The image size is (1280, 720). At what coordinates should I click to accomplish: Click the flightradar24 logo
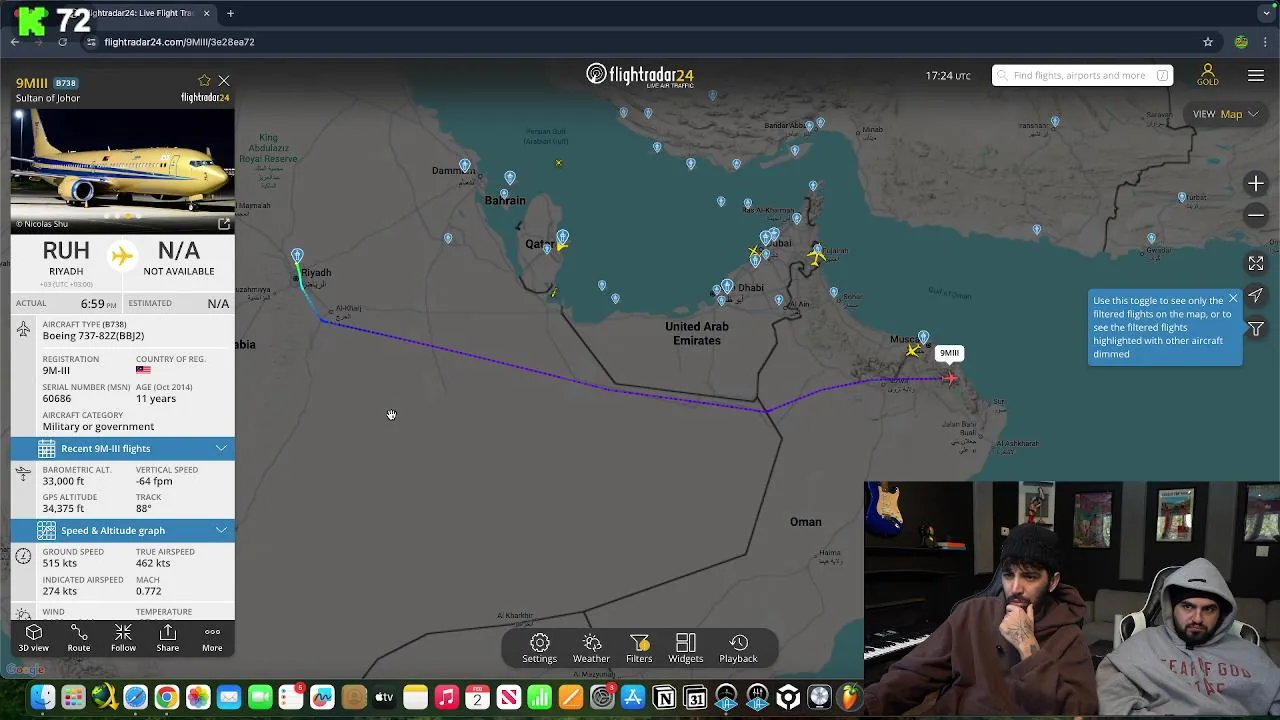pyautogui.click(x=640, y=76)
